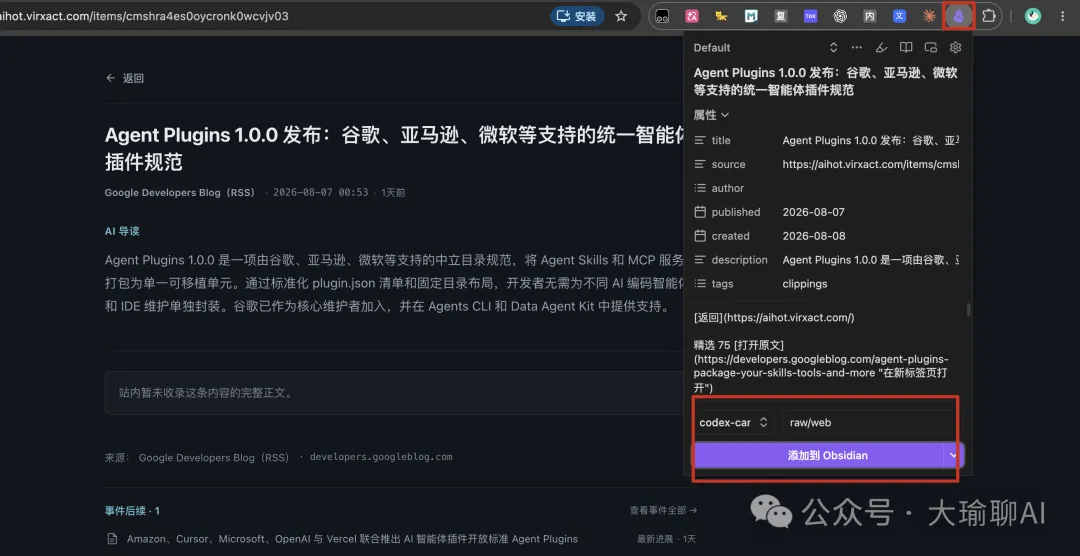Click the install app '安装' button
1080x556 pixels.
click(x=577, y=16)
